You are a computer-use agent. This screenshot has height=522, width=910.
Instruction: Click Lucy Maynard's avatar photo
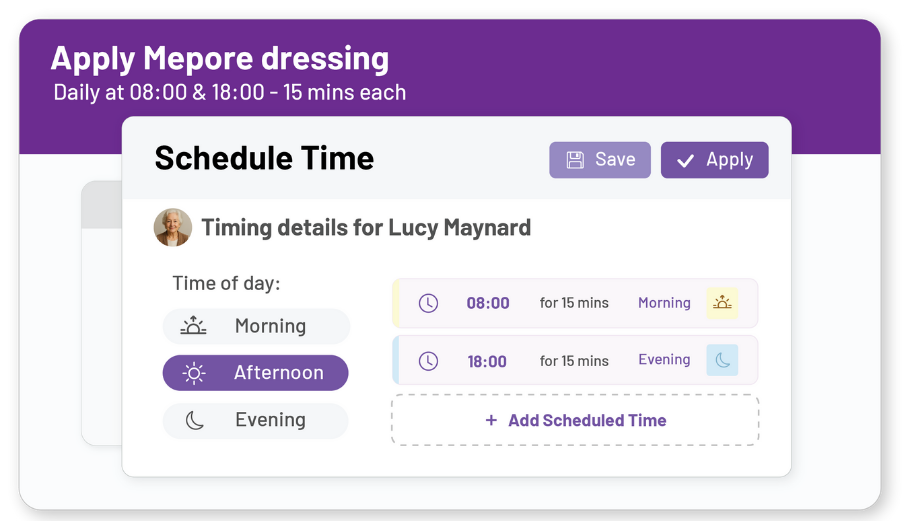click(x=172, y=227)
